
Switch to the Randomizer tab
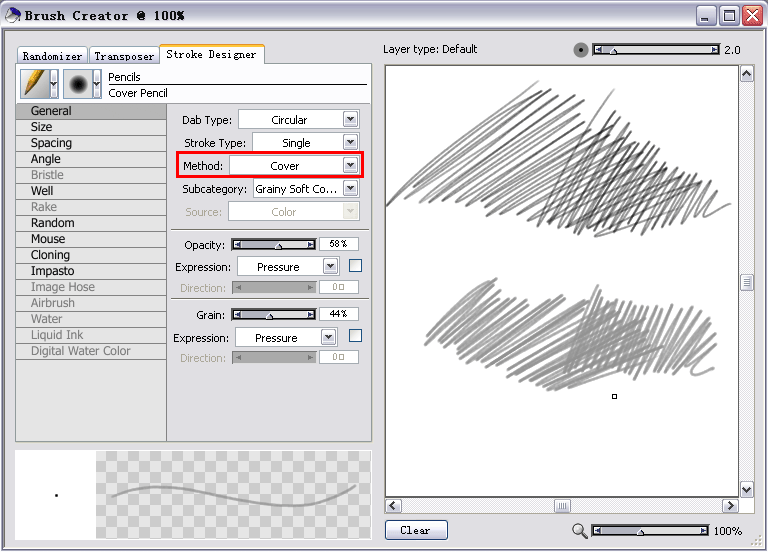tap(52, 56)
